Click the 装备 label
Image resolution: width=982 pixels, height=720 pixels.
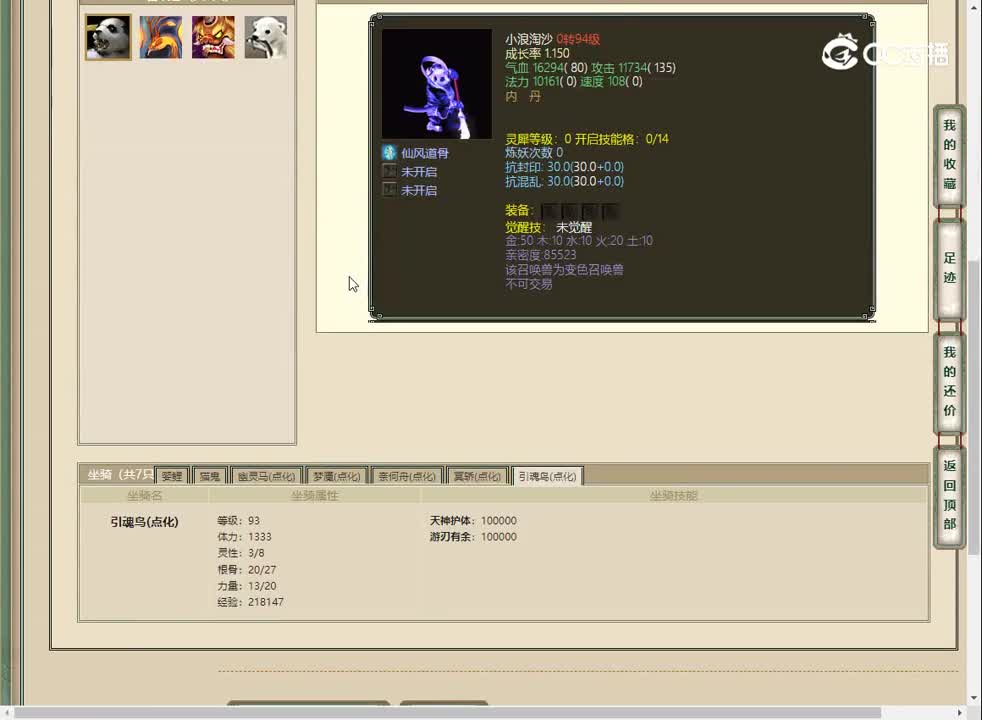(519, 210)
